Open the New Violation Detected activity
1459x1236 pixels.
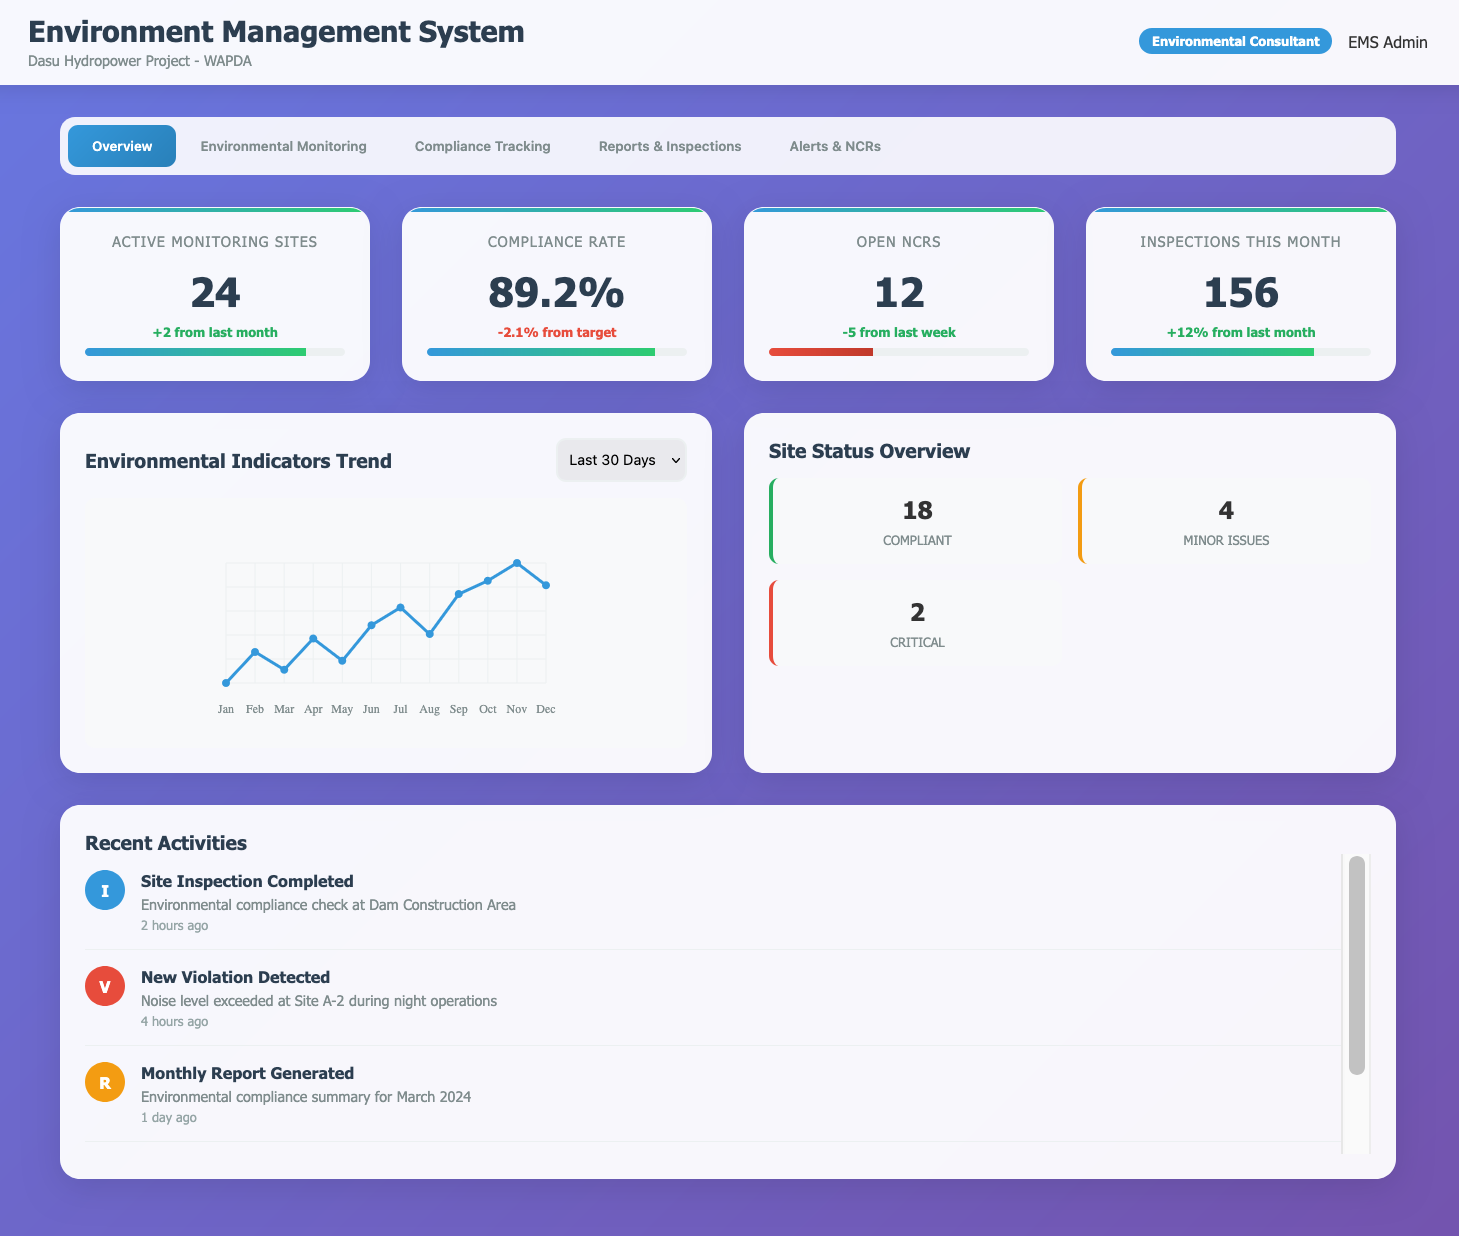[235, 977]
